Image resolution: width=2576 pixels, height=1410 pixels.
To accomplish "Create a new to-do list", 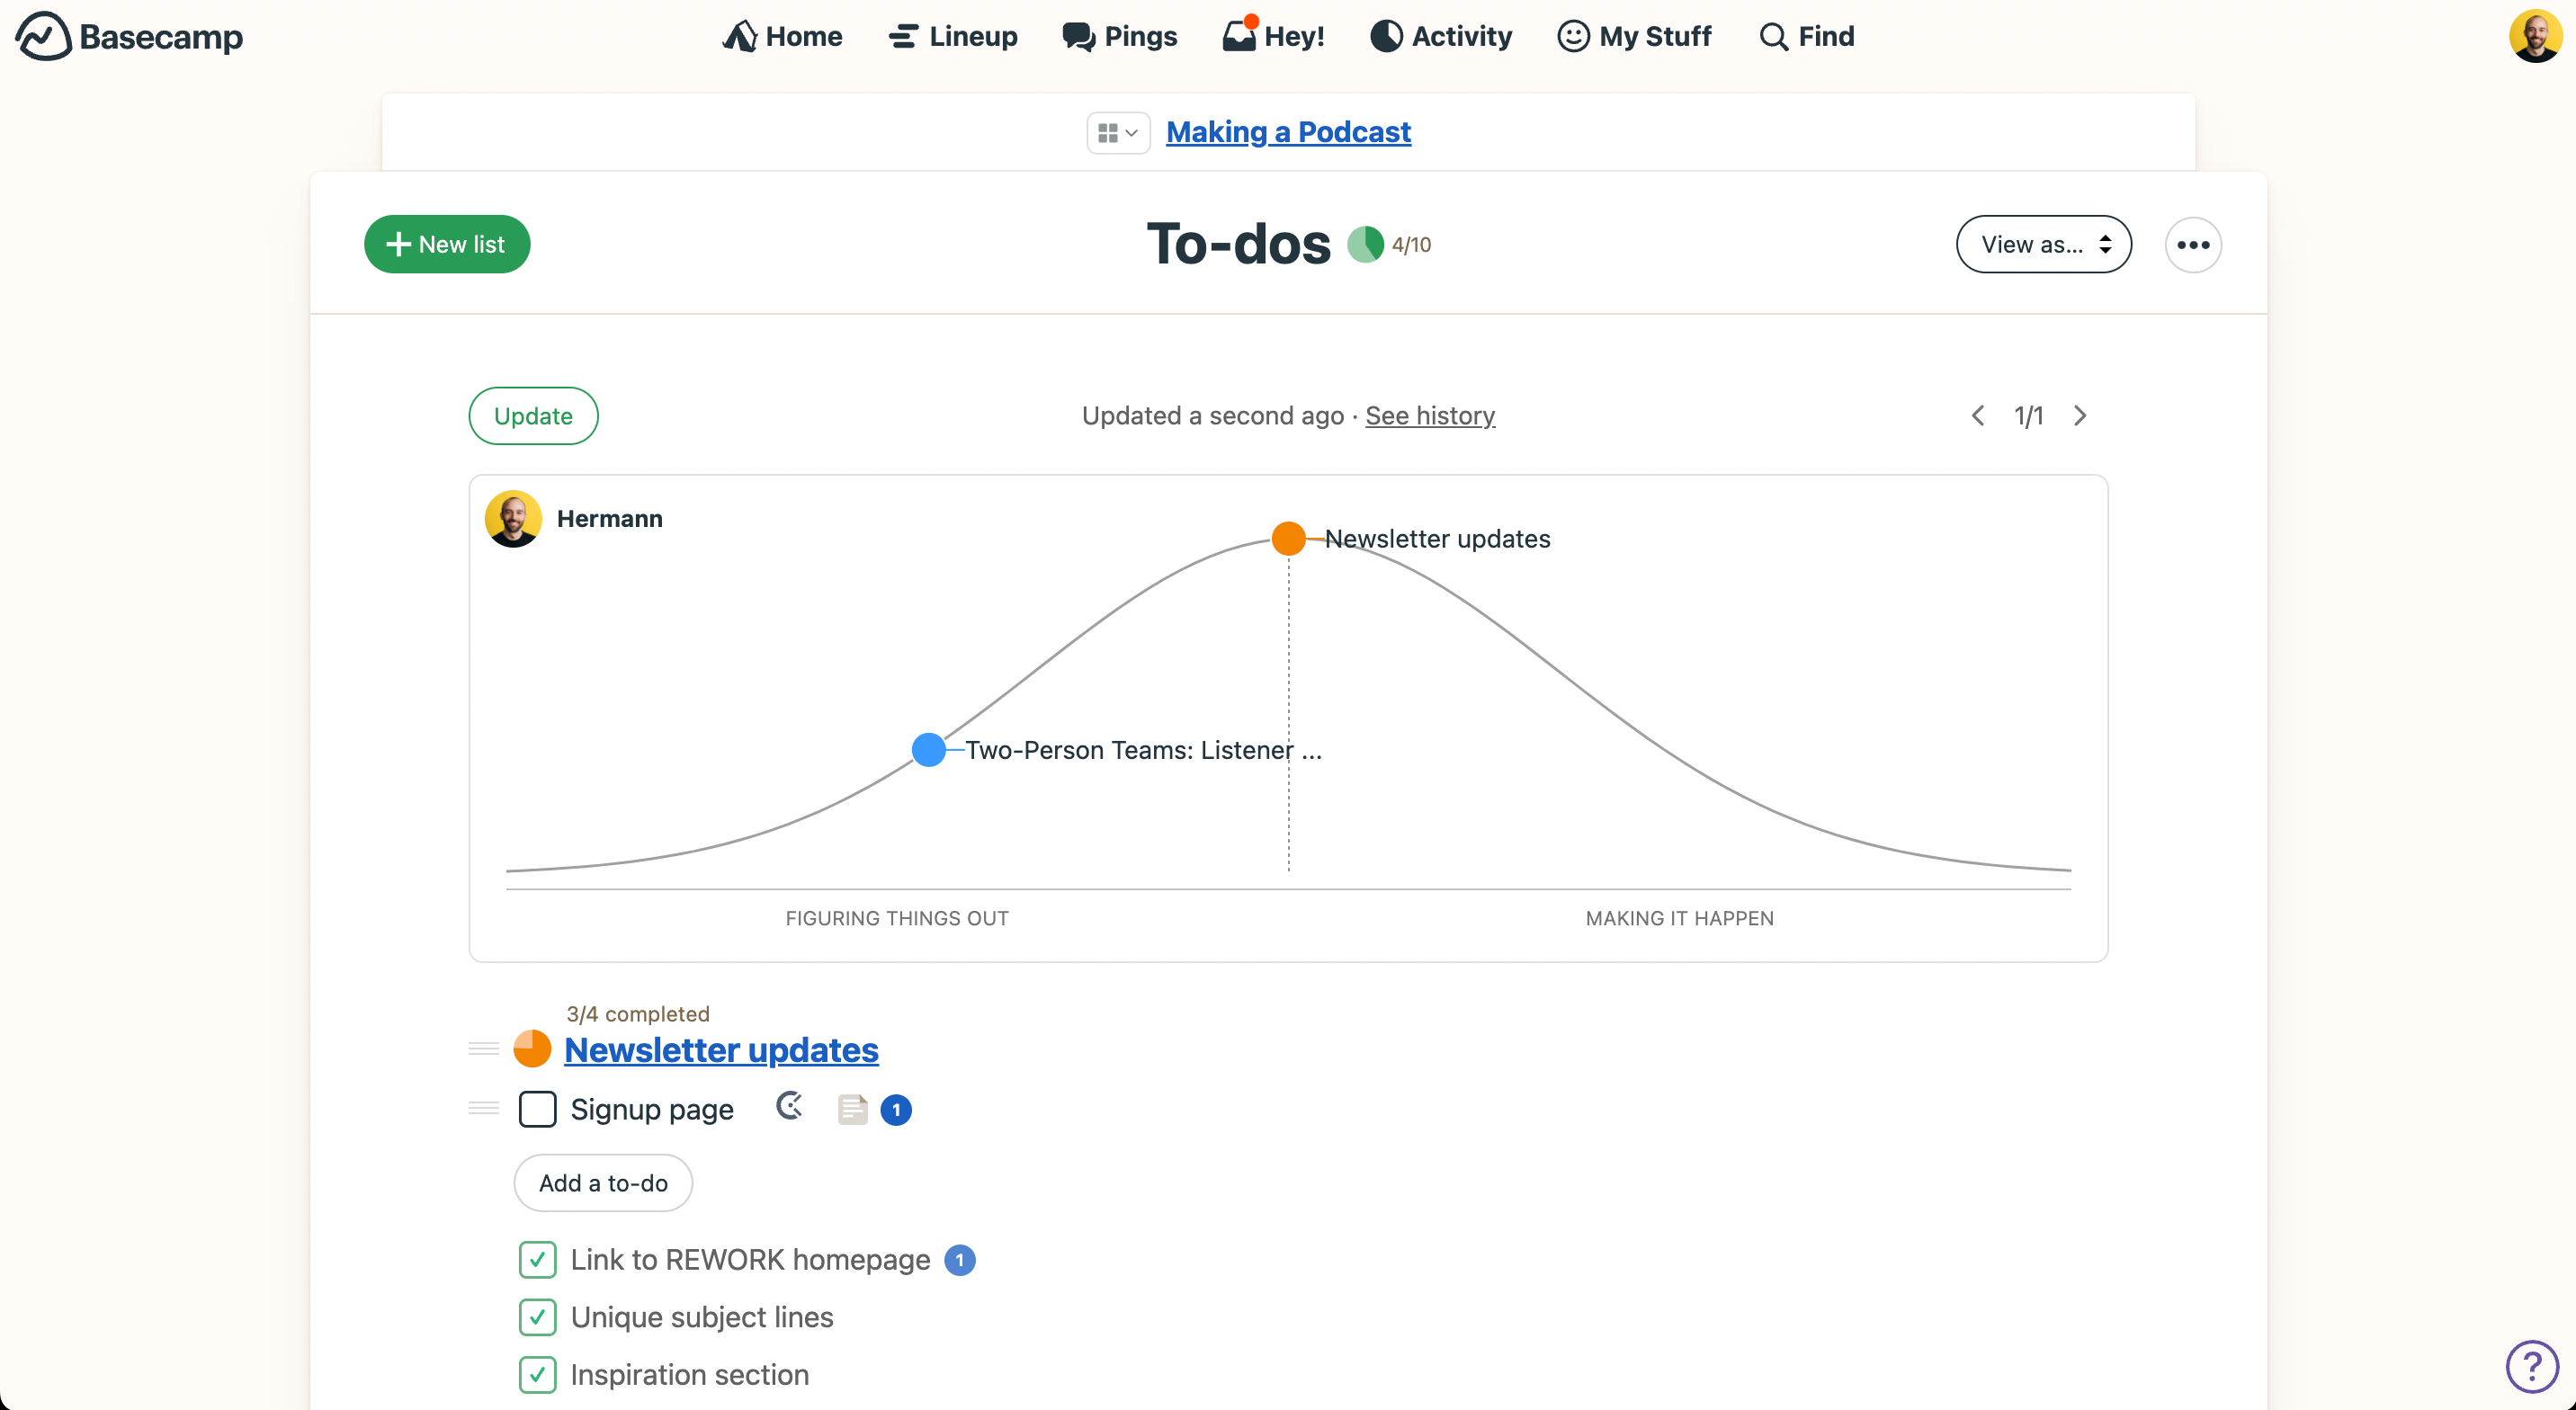I will [x=447, y=245].
